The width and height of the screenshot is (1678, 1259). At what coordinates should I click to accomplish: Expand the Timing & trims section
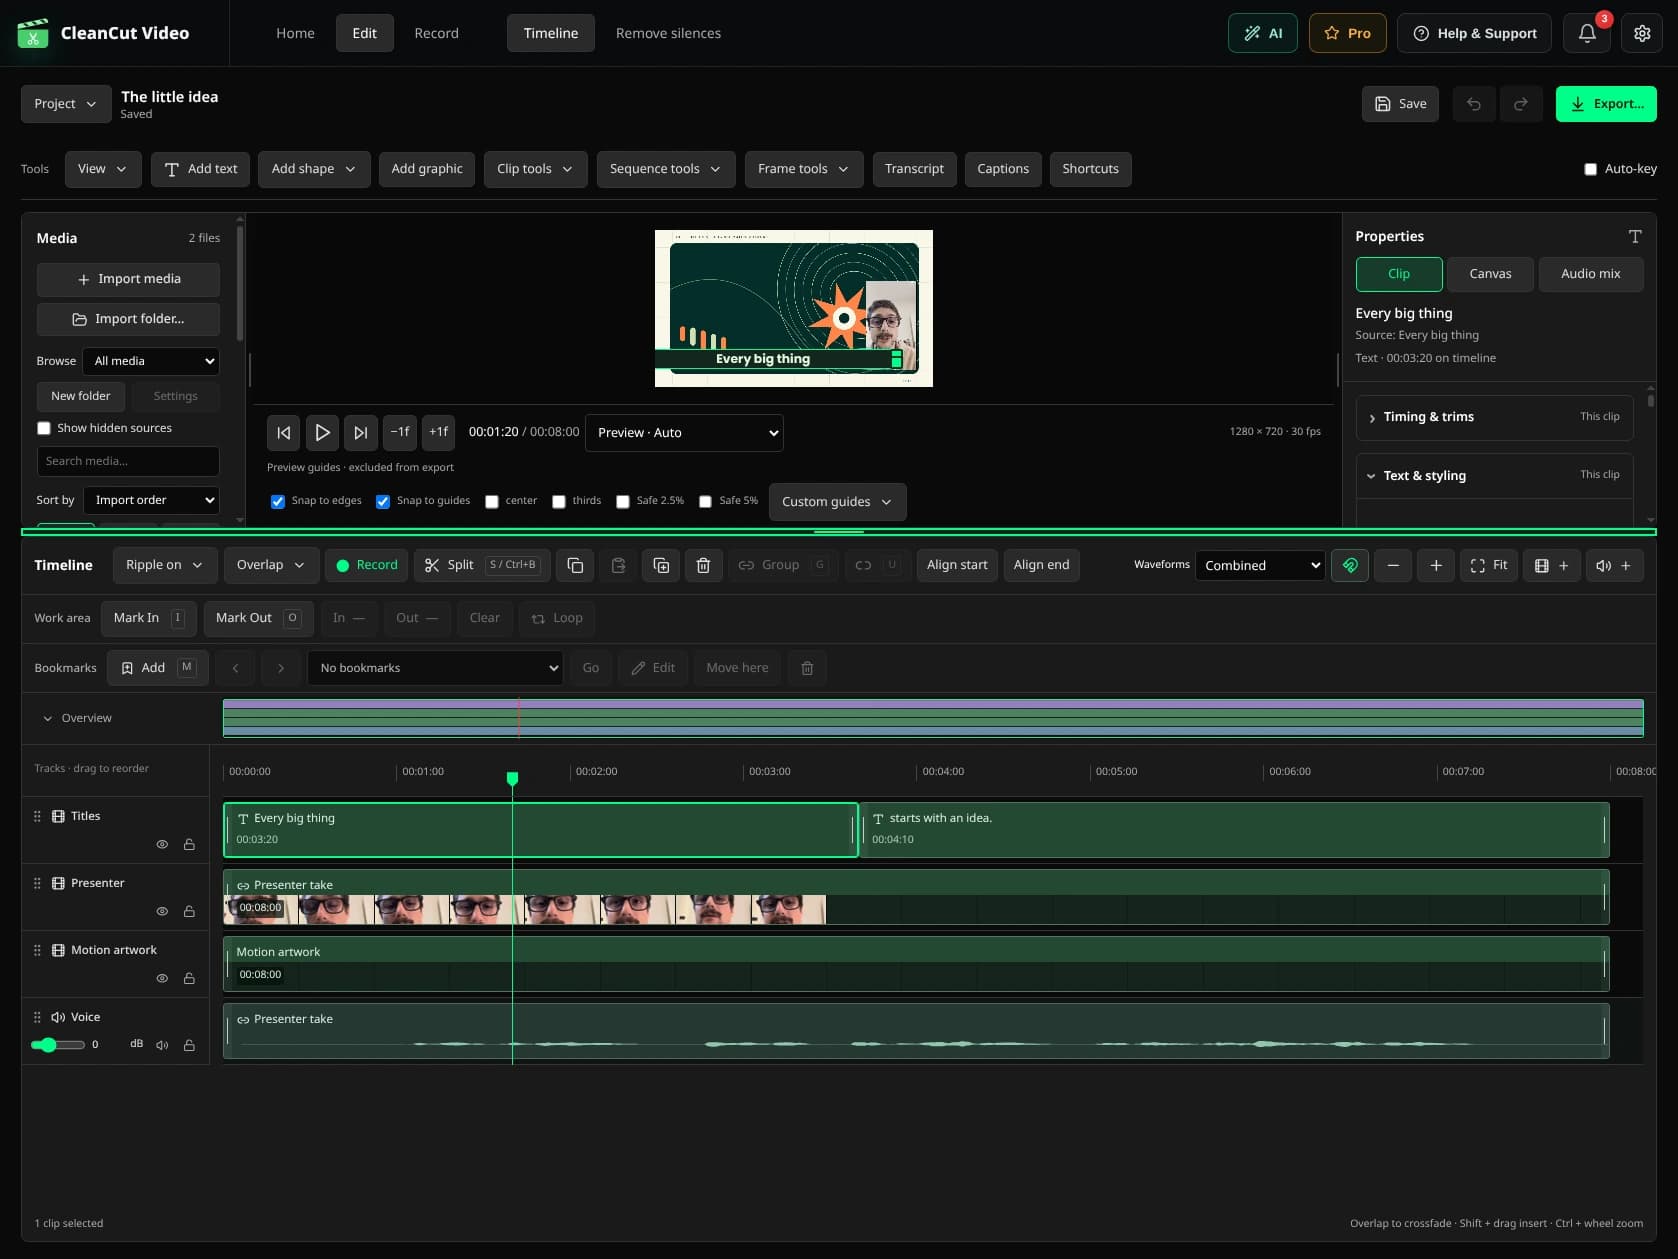(1494, 417)
